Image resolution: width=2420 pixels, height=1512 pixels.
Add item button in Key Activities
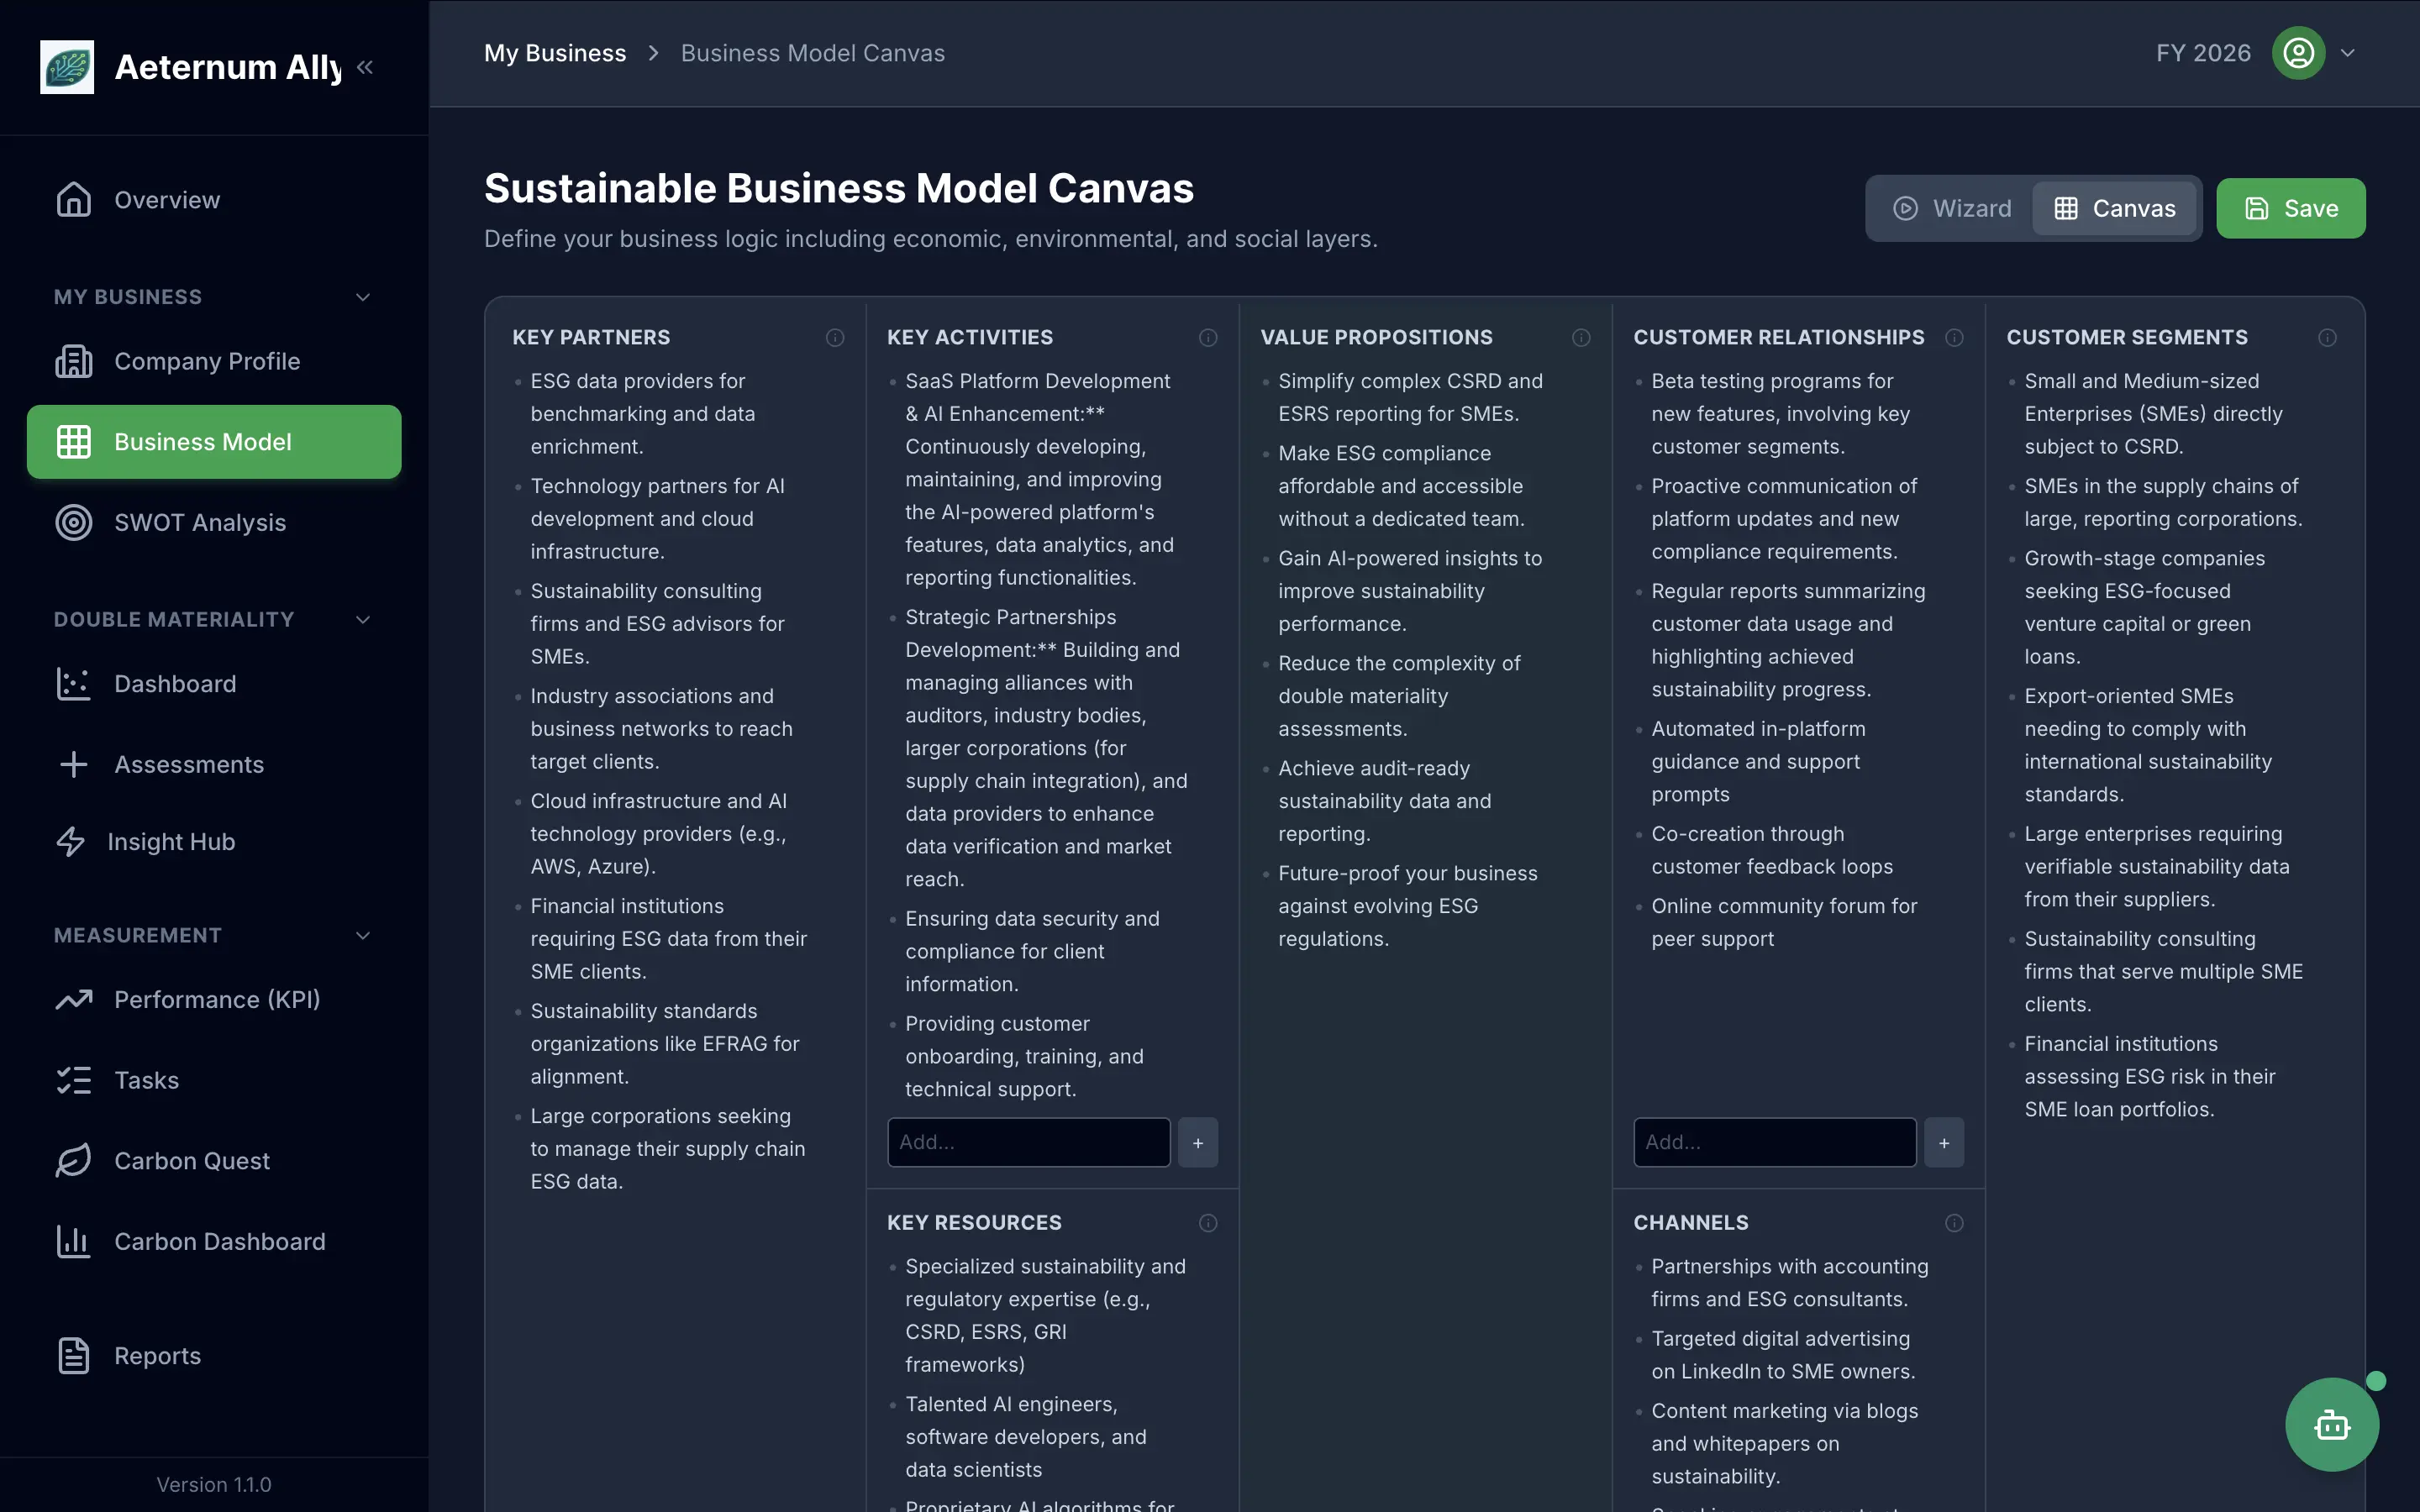click(1198, 1142)
